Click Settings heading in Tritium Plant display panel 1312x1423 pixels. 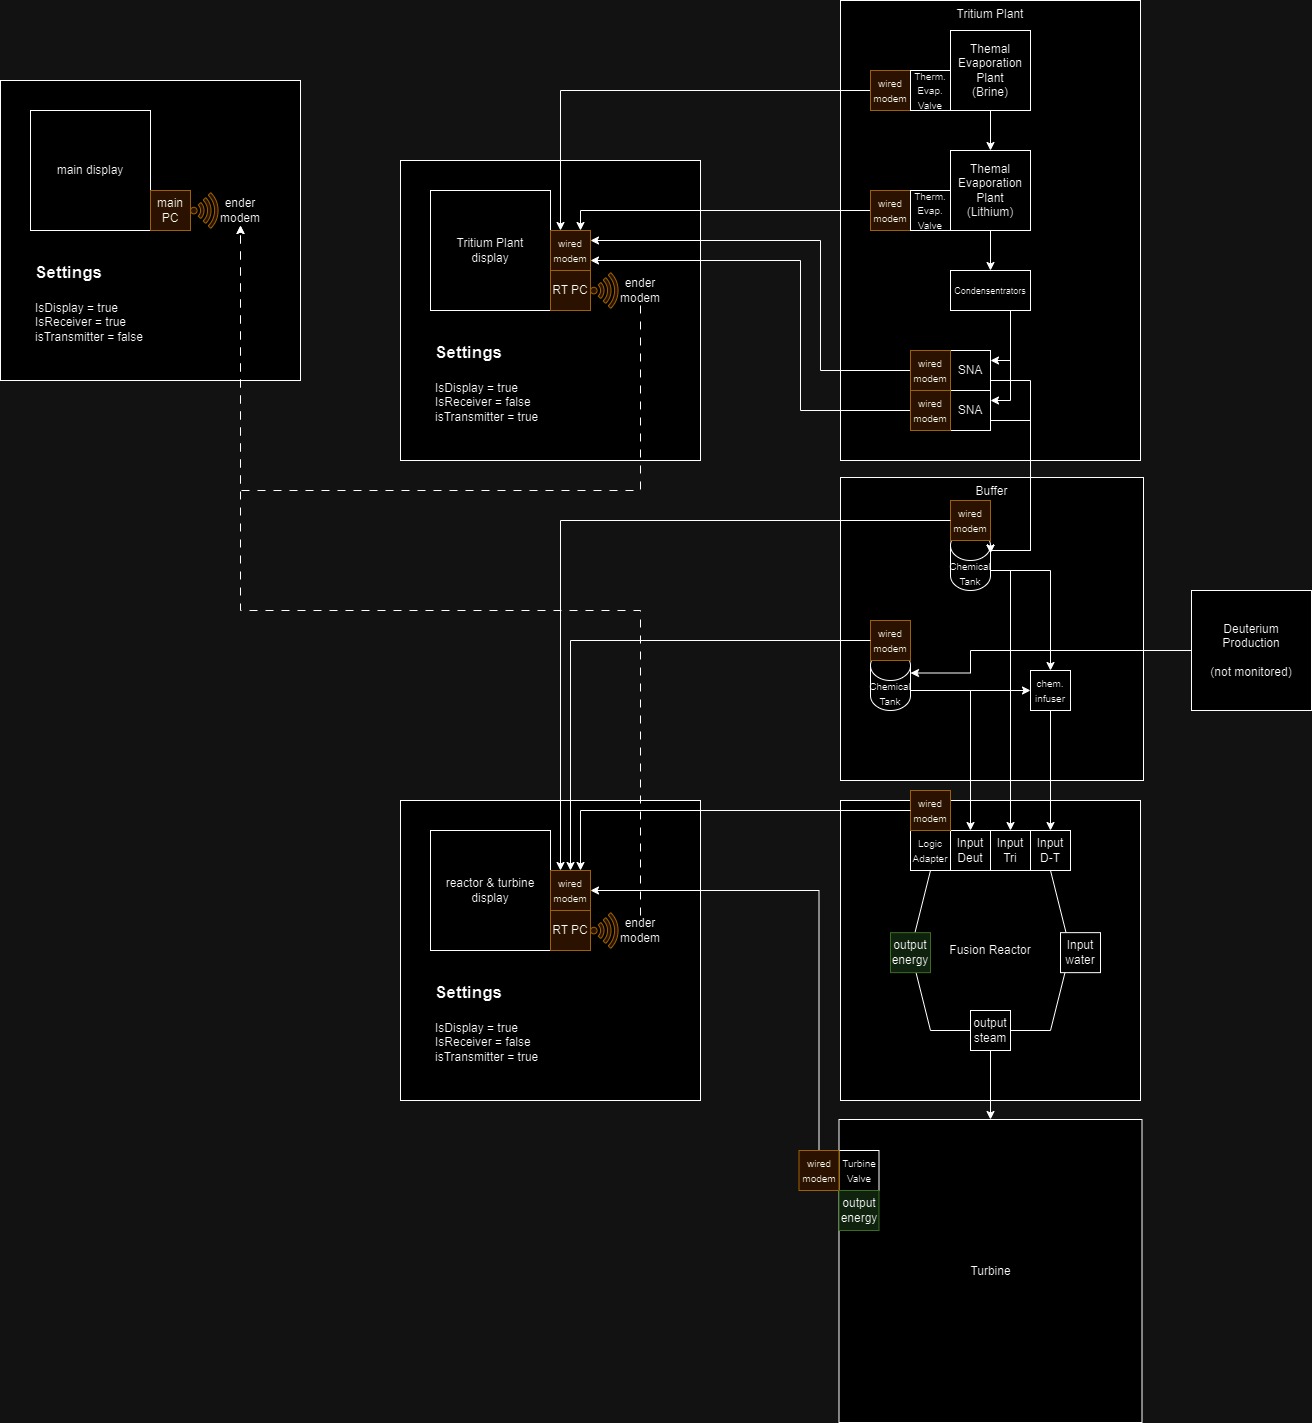(x=468, y=352)
